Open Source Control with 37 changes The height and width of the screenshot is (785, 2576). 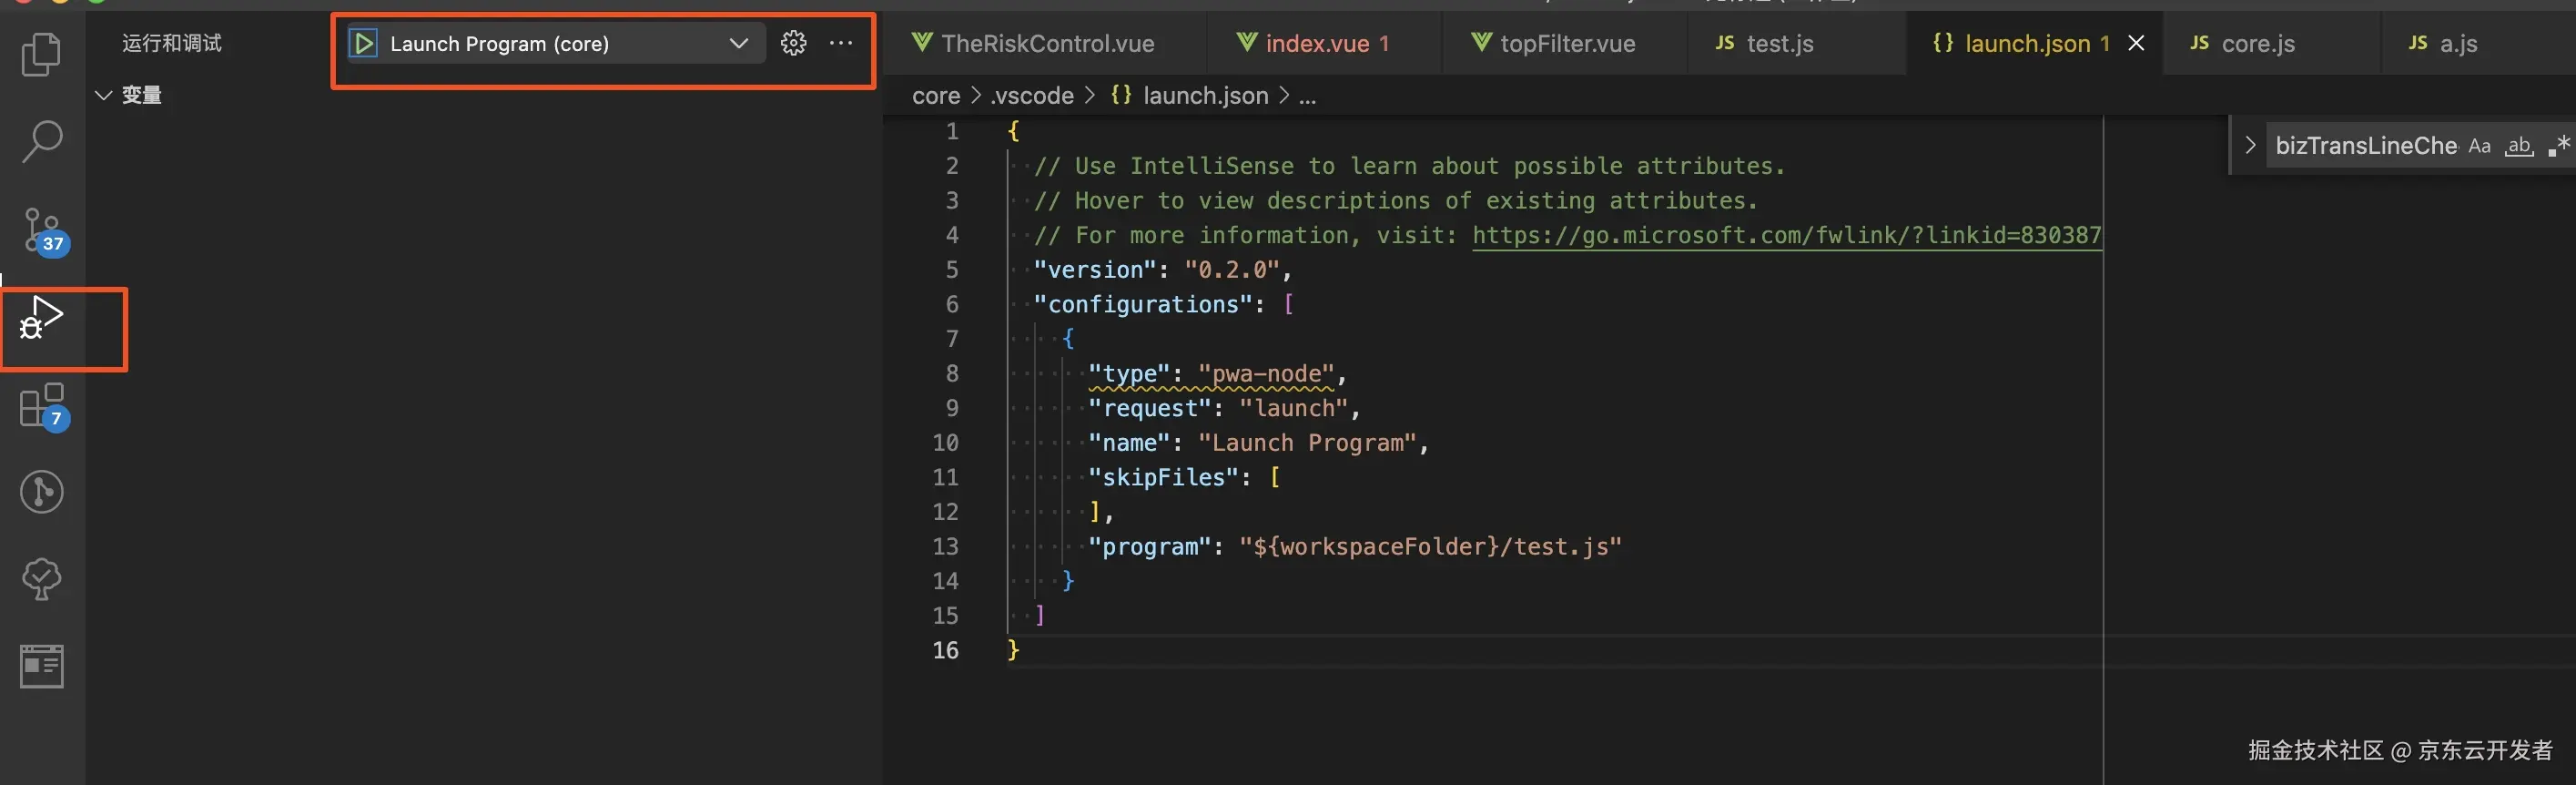(45, 231)
